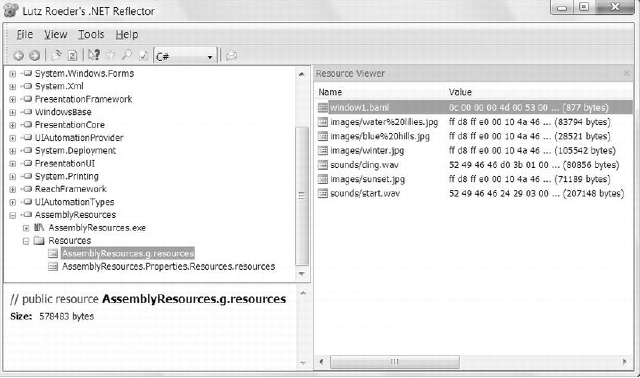640x378 pixels.
Task: Click the window1.baml resource icon
Action: point(323,108)
